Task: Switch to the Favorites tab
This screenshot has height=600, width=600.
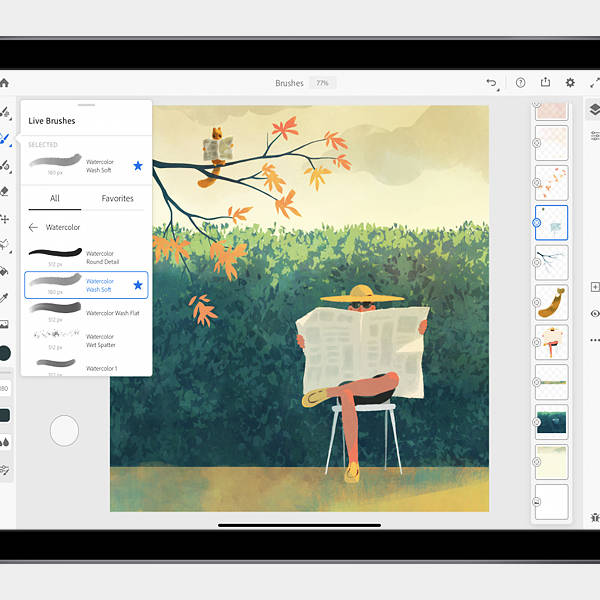Action: (117, 198)
